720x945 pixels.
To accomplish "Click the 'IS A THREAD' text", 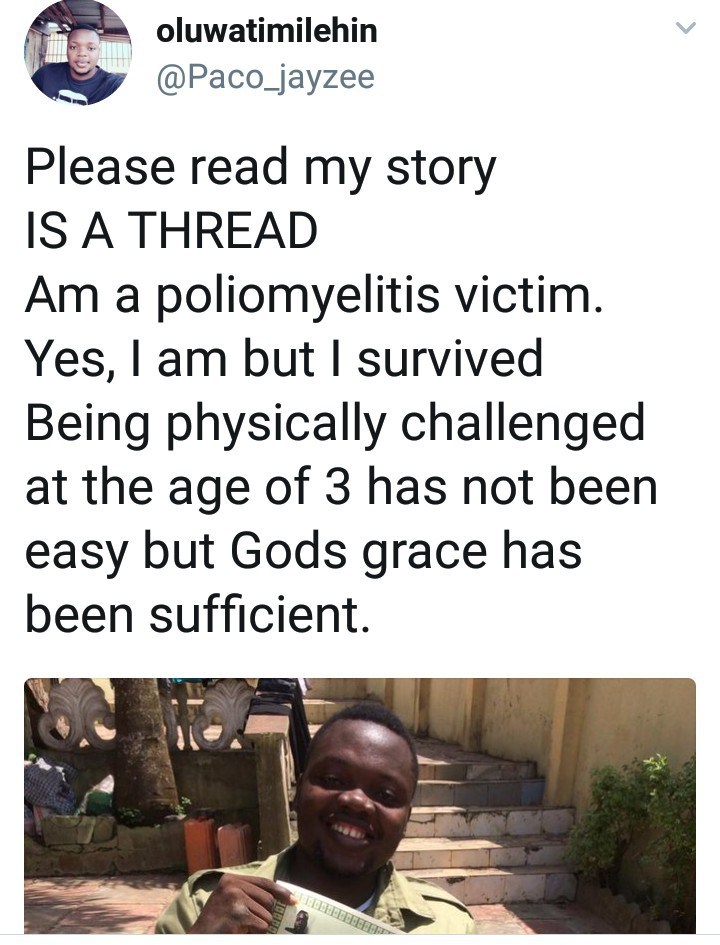I will pyautogui.click(x=171, y=233).
